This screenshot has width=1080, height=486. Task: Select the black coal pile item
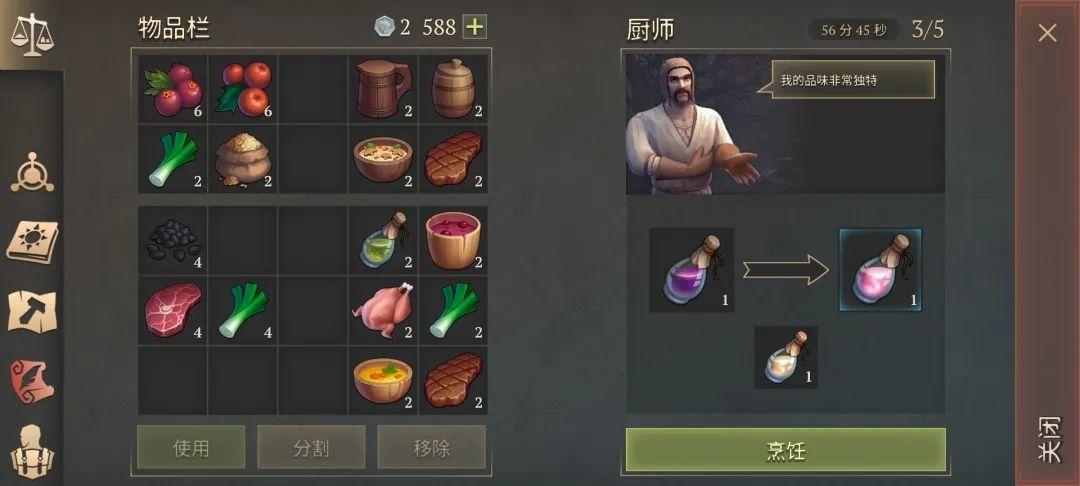[x=173, y=240]
